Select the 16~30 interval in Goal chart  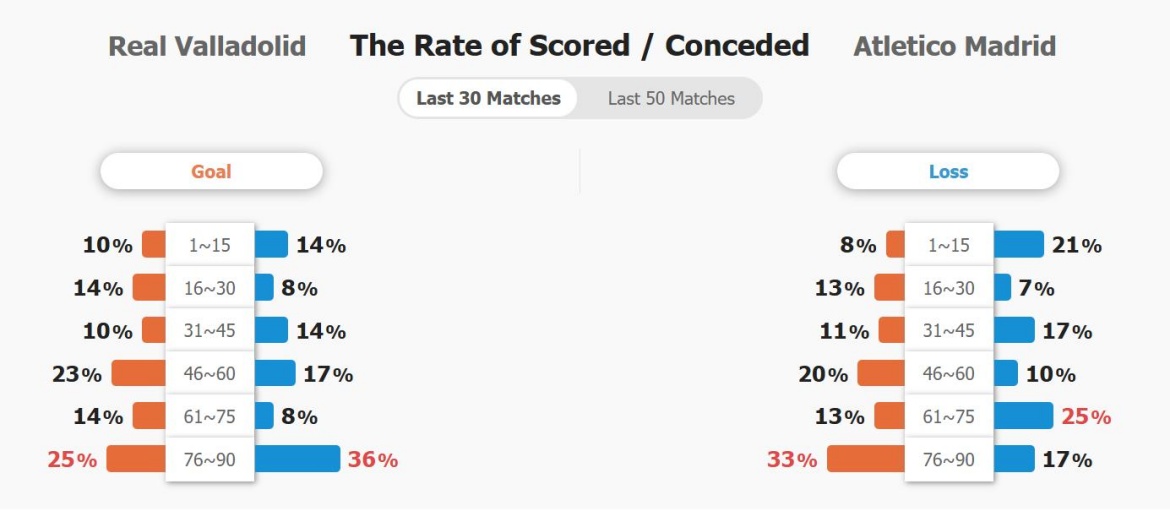[x=210, y=288]
